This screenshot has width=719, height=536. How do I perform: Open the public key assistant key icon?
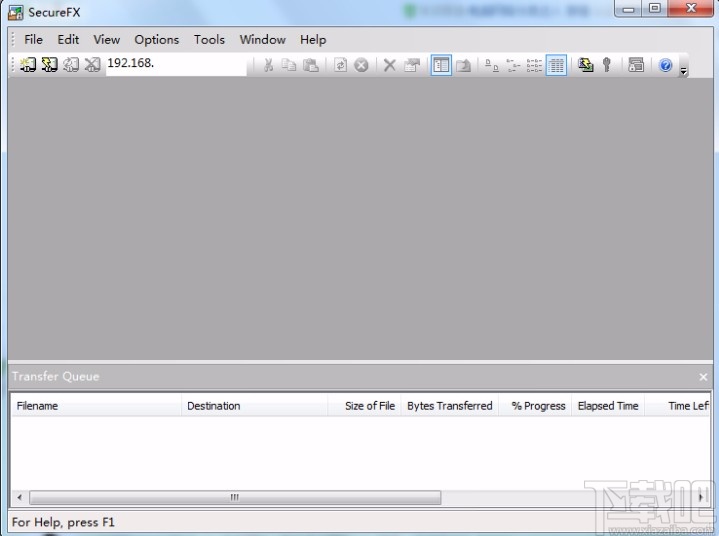(607, 65)
